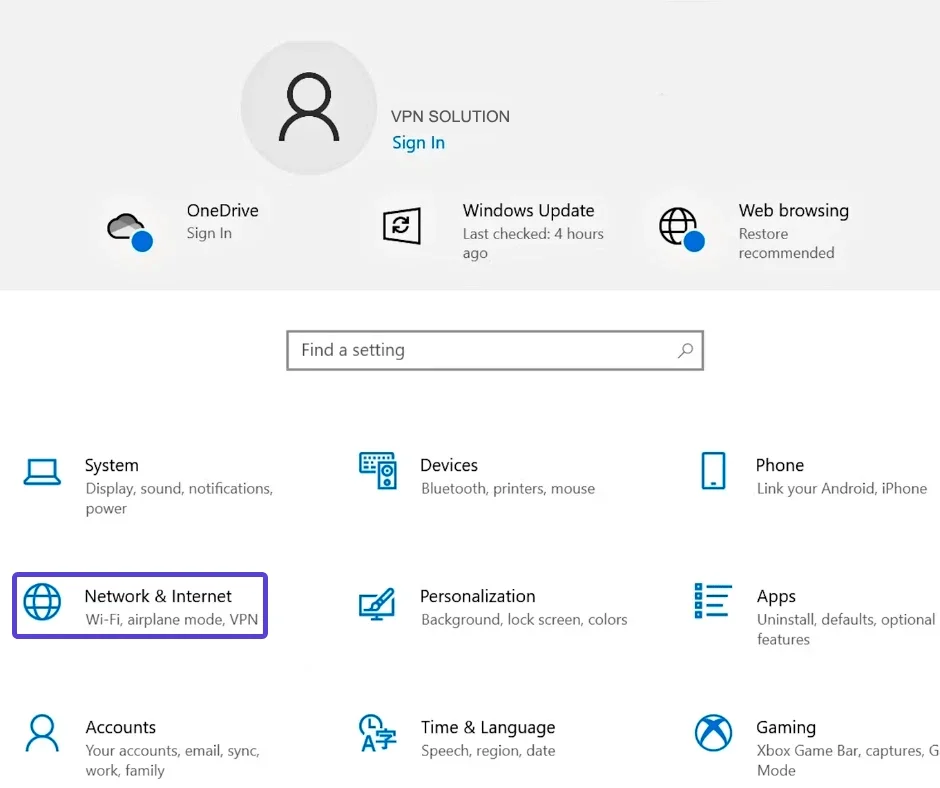Click Last checked status under Windows Update
The height and width of the screenshot is (788, 940).
(532, 242)
